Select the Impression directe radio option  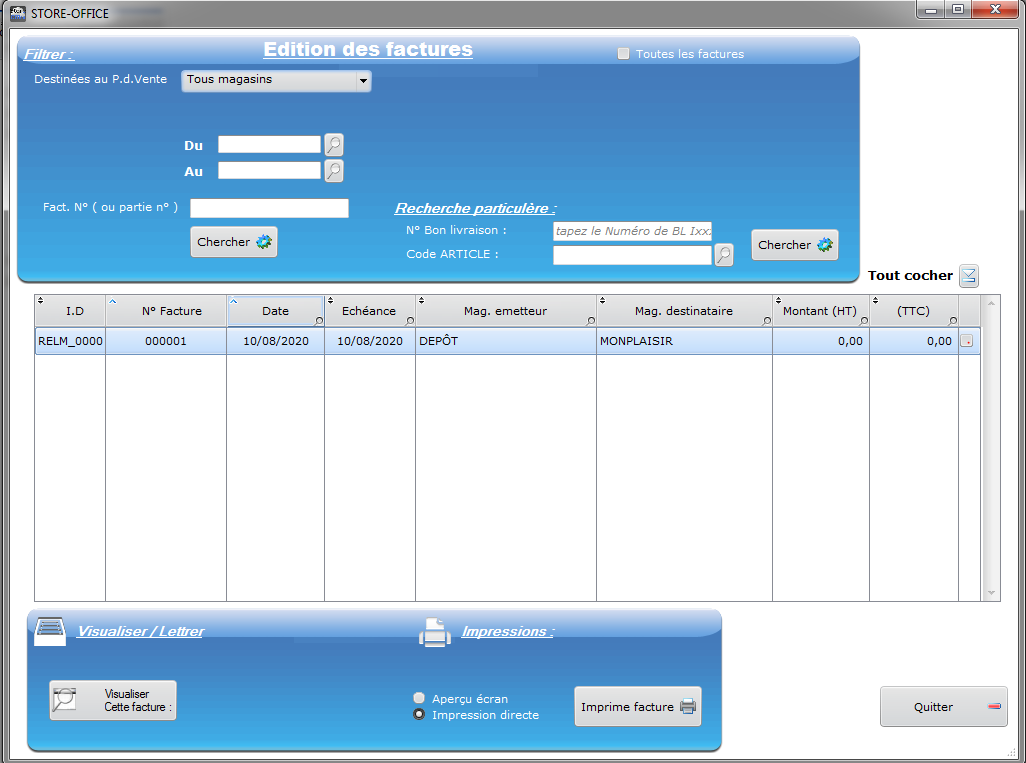coord(420,715)
